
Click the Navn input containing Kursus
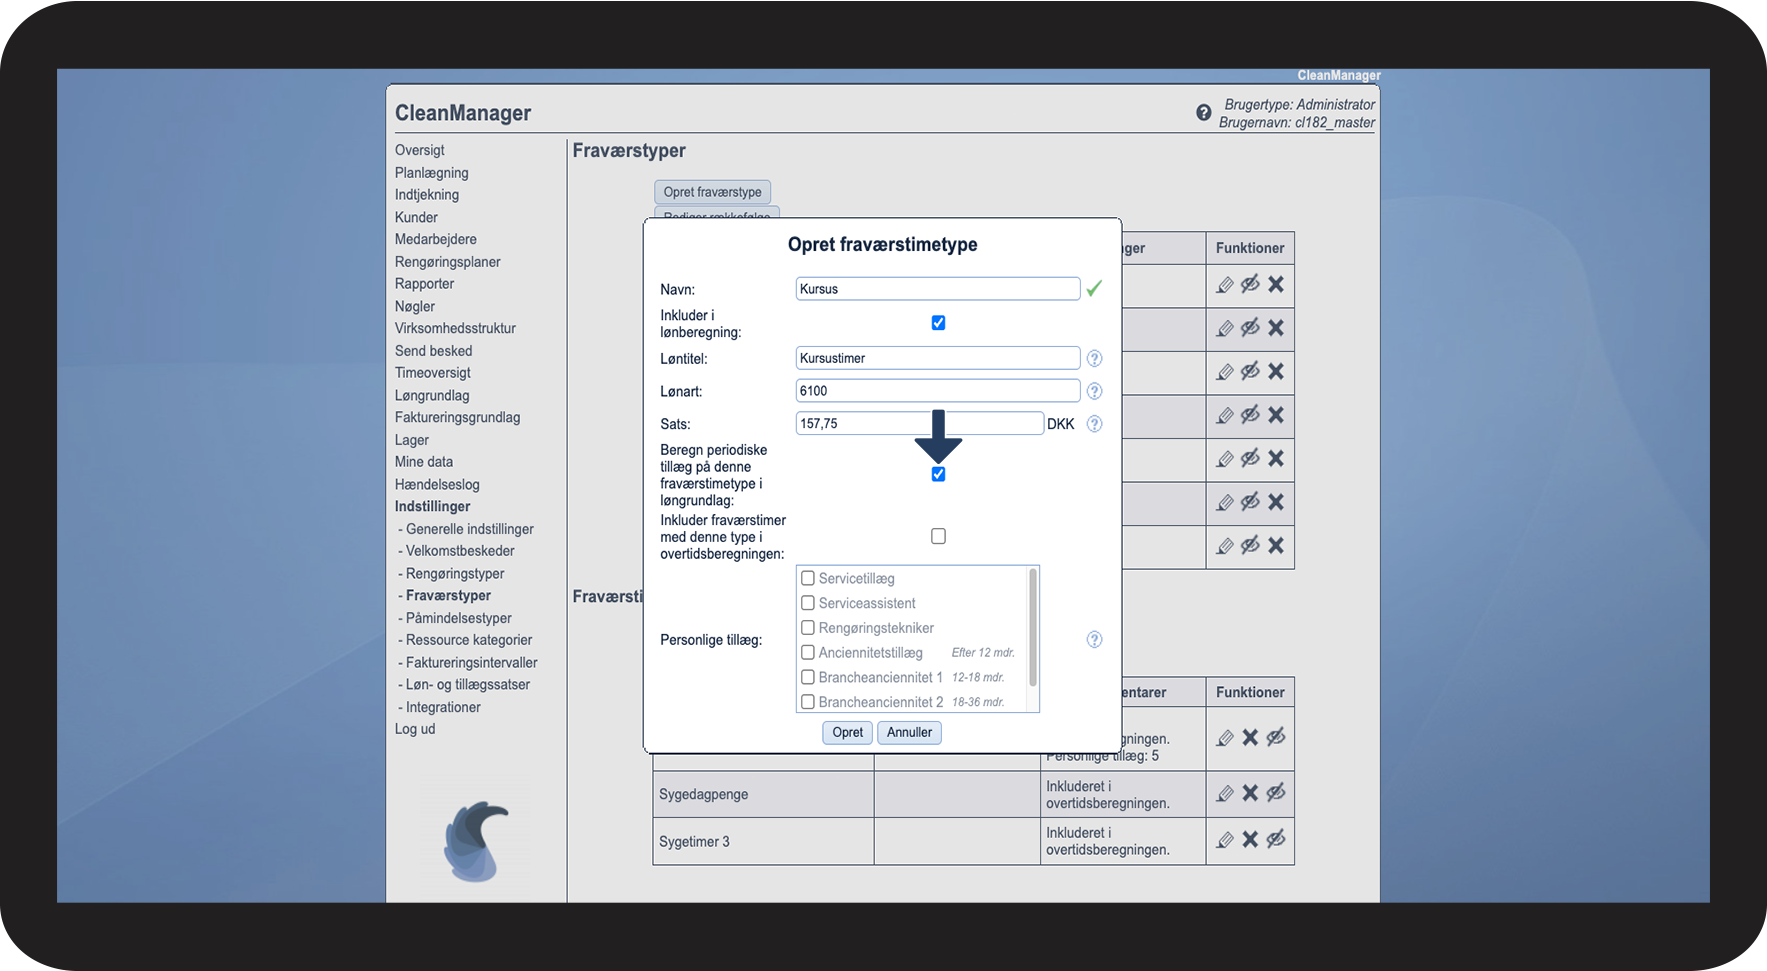[x=938, y=289]
